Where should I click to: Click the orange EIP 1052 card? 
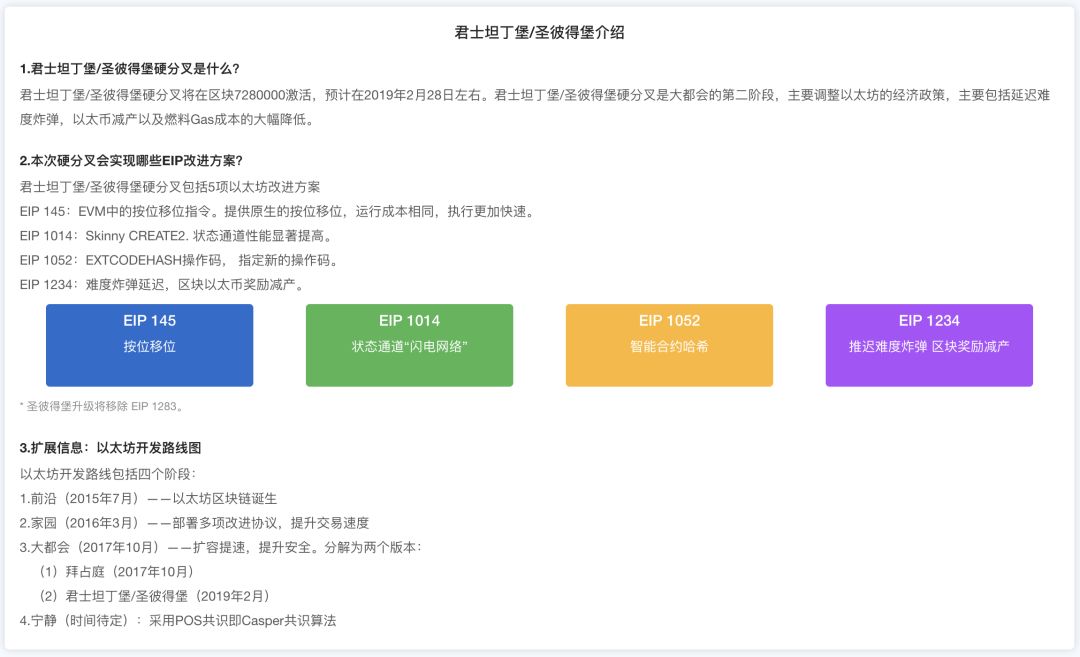coord(669,345)
